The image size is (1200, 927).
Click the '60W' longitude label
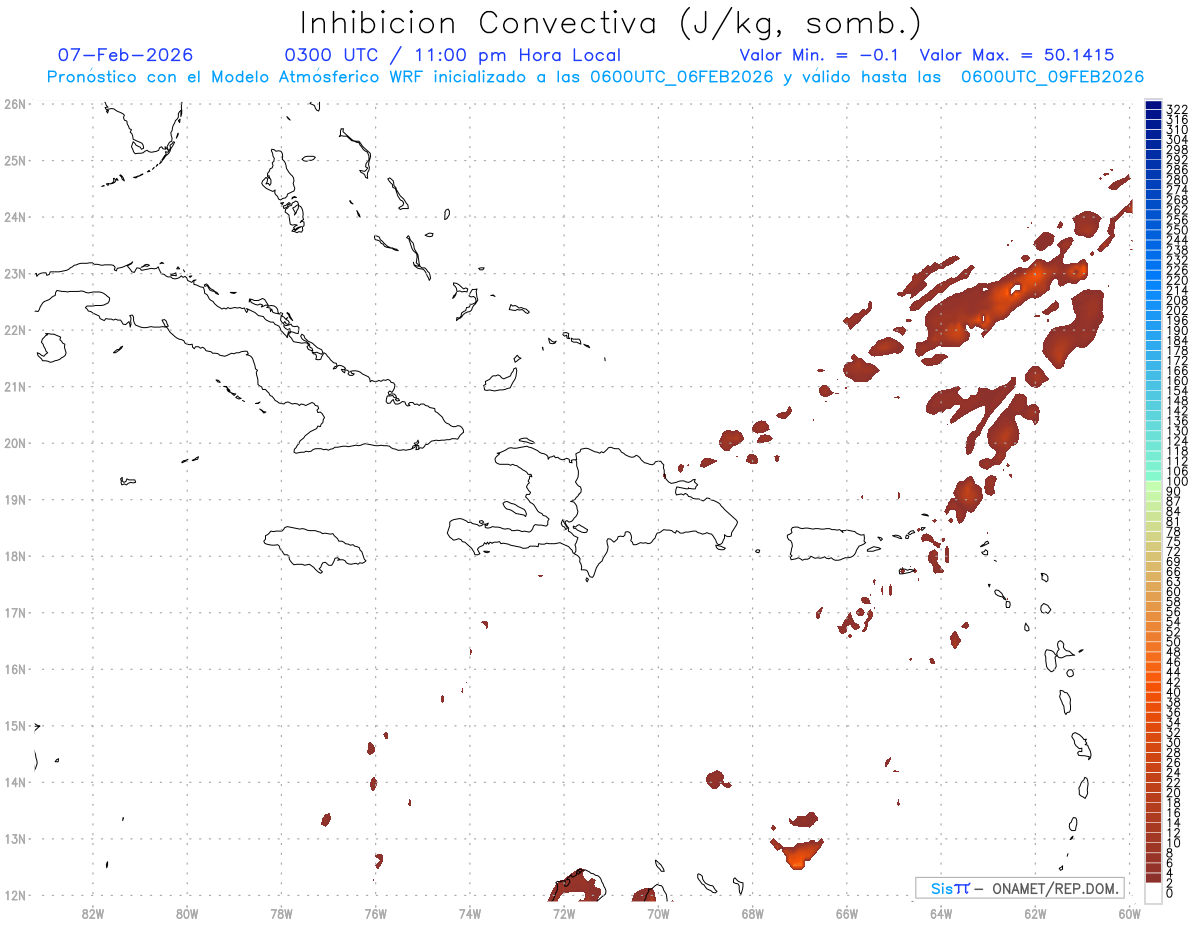1130,913
